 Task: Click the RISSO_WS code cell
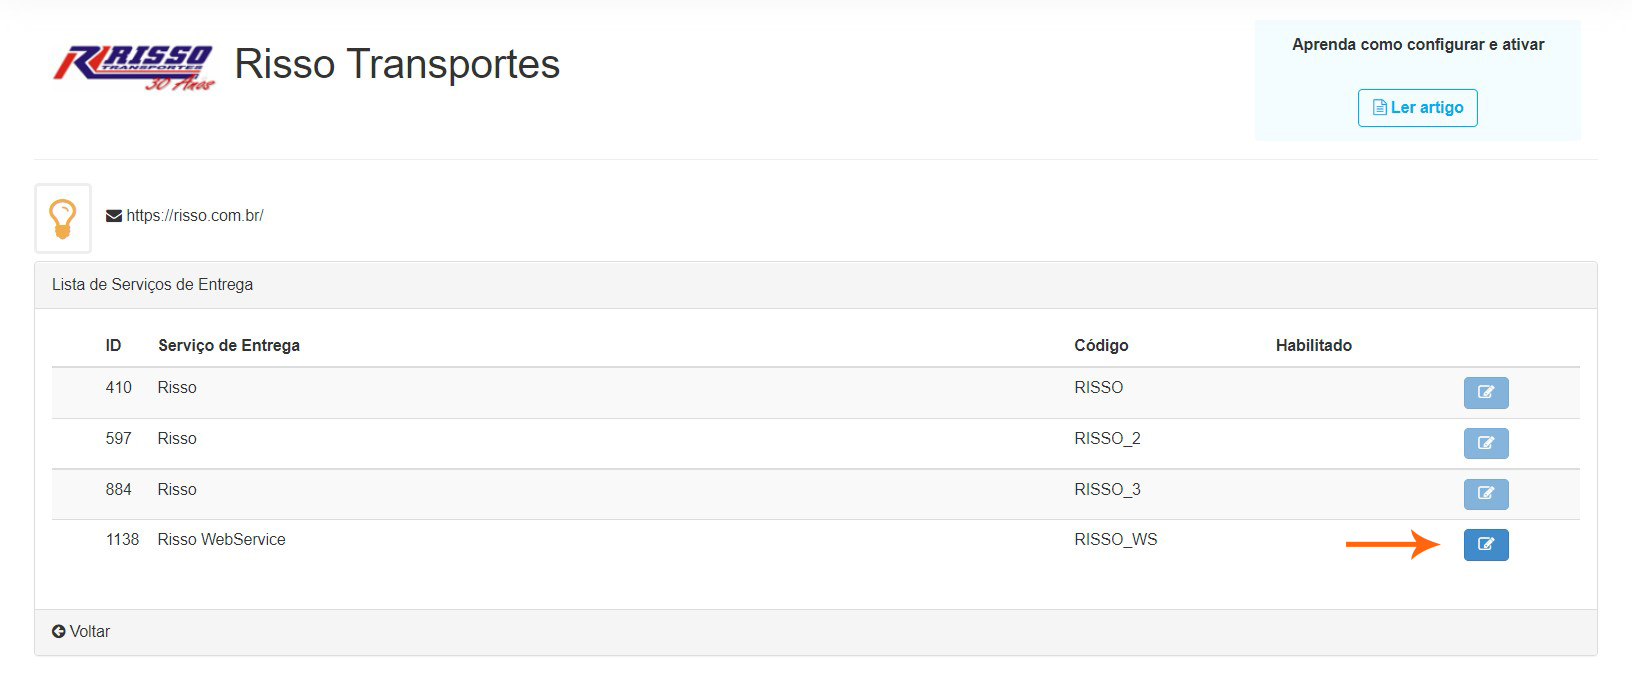[x=1115, y=540]
